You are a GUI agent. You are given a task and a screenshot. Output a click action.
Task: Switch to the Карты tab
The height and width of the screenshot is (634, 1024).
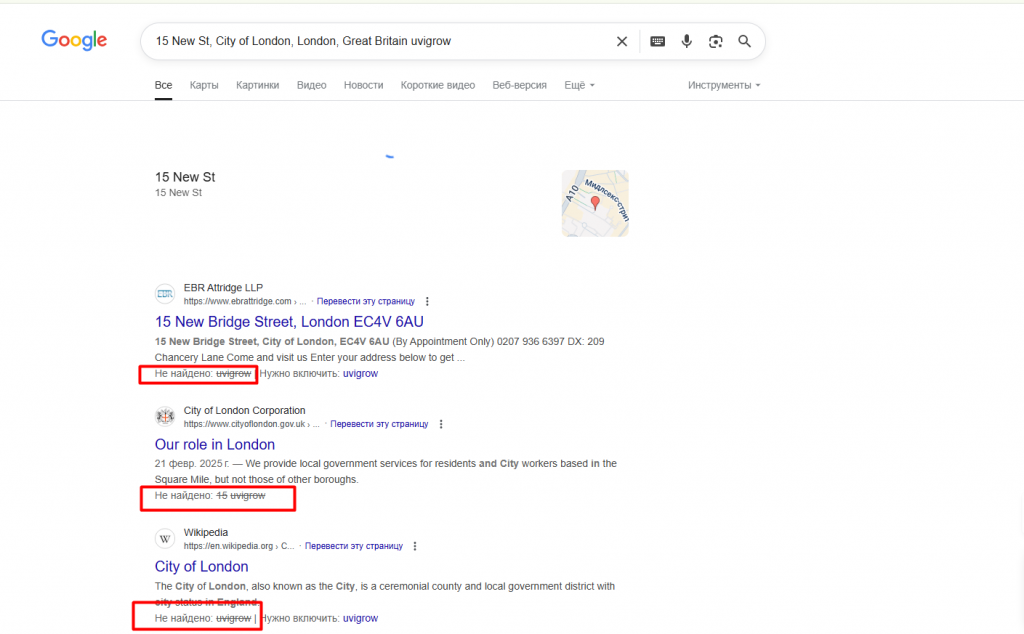[204, 86]
